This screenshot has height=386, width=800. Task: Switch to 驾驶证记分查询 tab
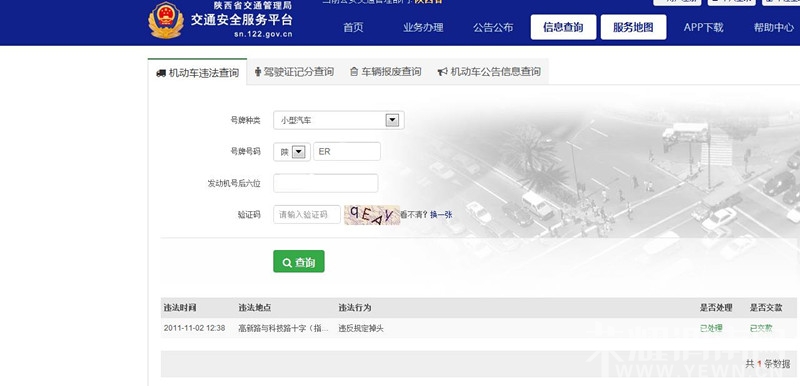[294, 72]
